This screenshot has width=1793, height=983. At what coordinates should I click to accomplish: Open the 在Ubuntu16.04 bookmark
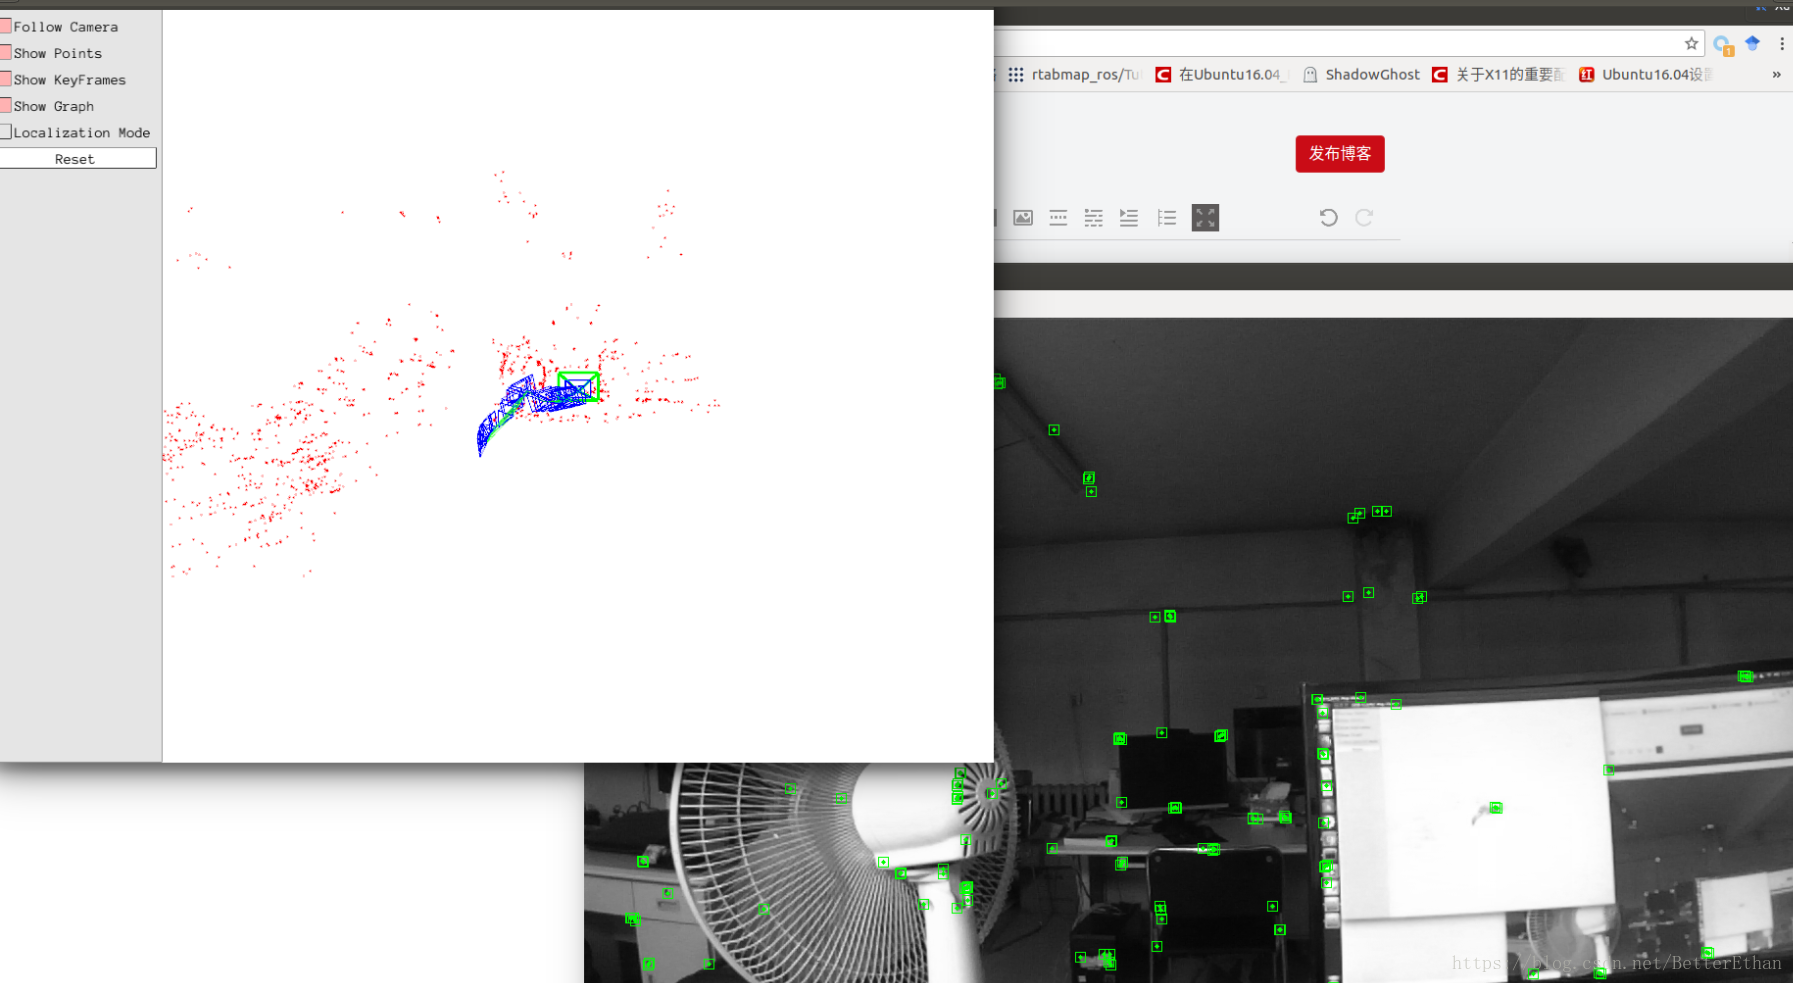pyautogui.click(x=1221, y=74)
